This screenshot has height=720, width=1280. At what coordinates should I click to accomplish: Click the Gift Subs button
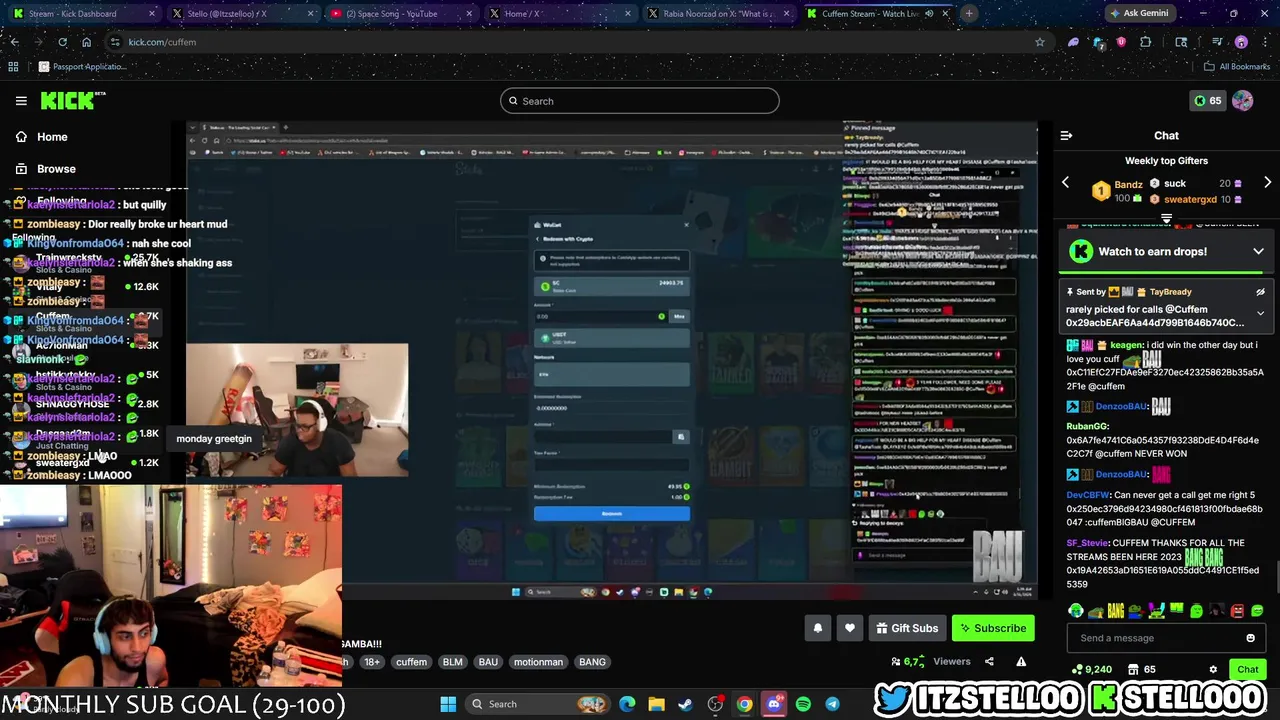[907, 628]
